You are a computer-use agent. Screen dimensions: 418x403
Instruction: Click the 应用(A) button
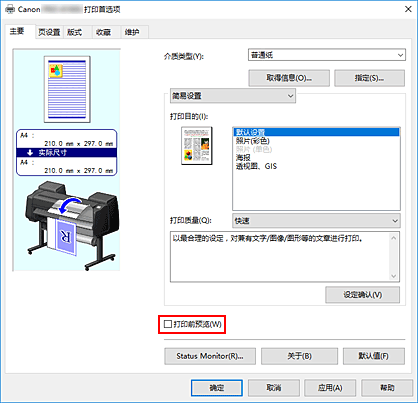pos(330,388)
